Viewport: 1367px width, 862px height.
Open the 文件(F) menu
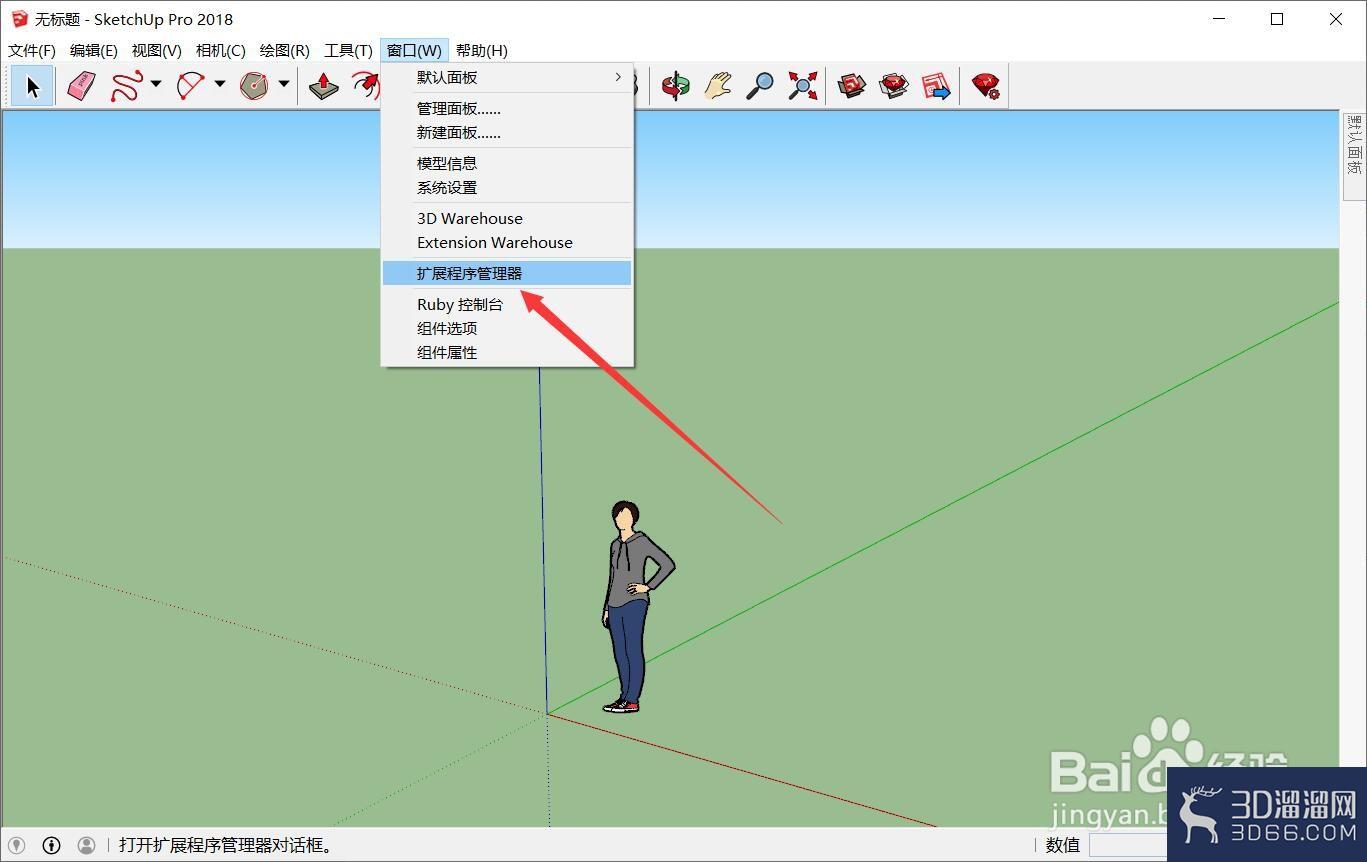coord(32,50)
